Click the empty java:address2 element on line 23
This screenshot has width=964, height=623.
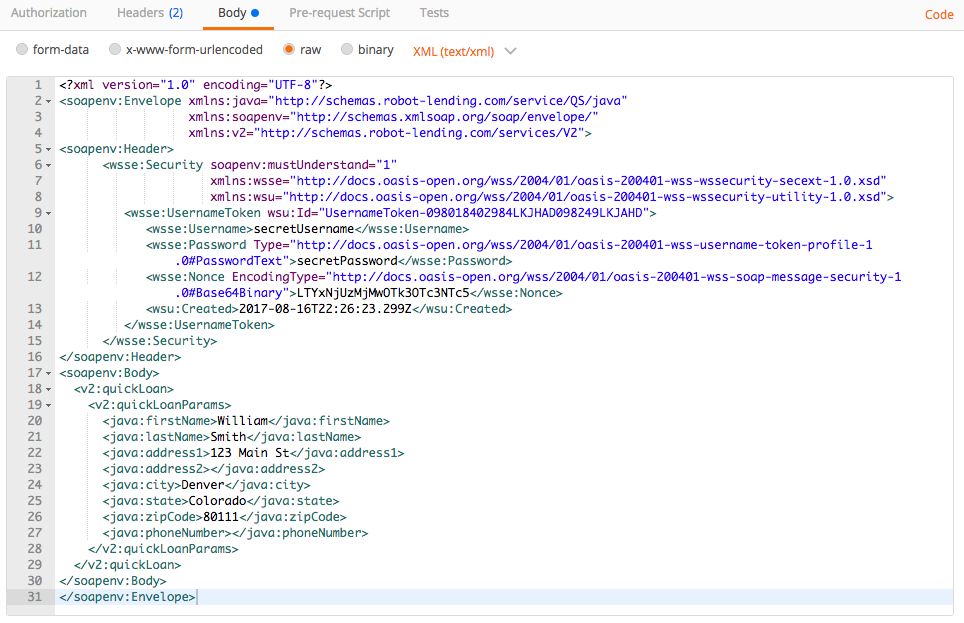coord(214,469)
